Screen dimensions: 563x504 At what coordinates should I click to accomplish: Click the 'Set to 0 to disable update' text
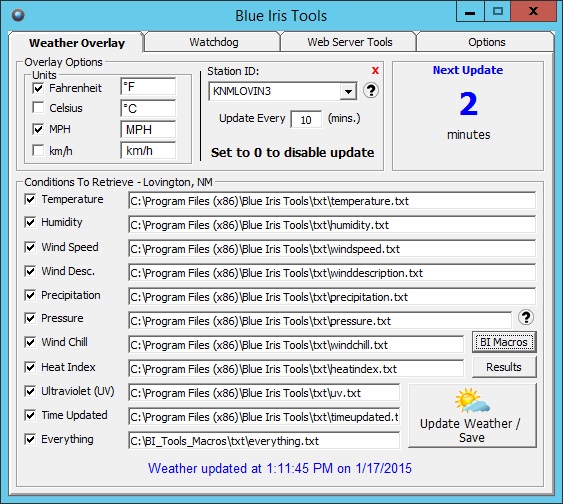coord(293,153)
